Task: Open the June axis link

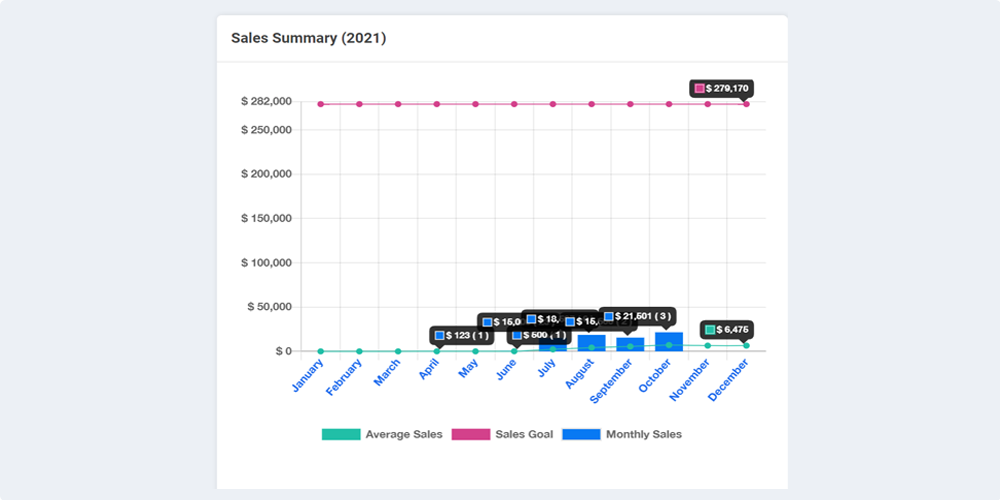Action: pyautogui.click(x=507, y=369)
